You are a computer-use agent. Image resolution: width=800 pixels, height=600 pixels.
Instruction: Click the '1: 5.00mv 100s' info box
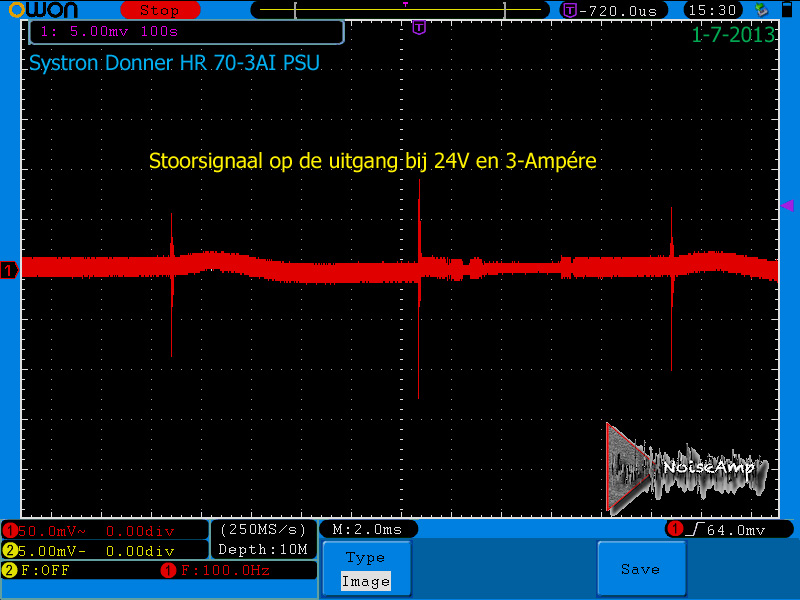(x=187, y=32)
